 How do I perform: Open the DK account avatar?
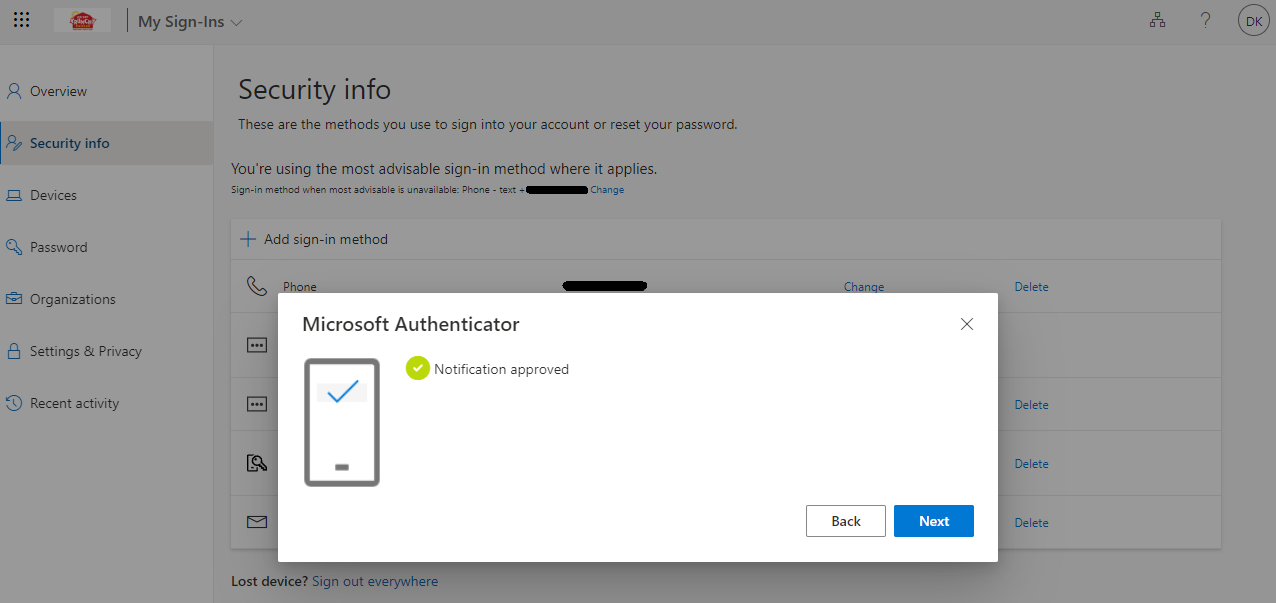click(x=1253, y=21)
